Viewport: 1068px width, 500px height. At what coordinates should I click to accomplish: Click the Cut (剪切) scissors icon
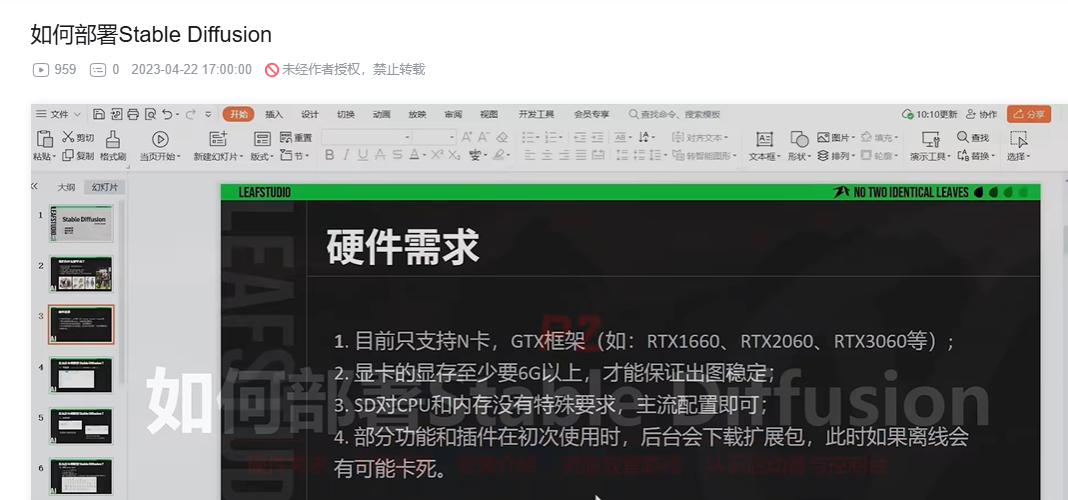[68, 137]
